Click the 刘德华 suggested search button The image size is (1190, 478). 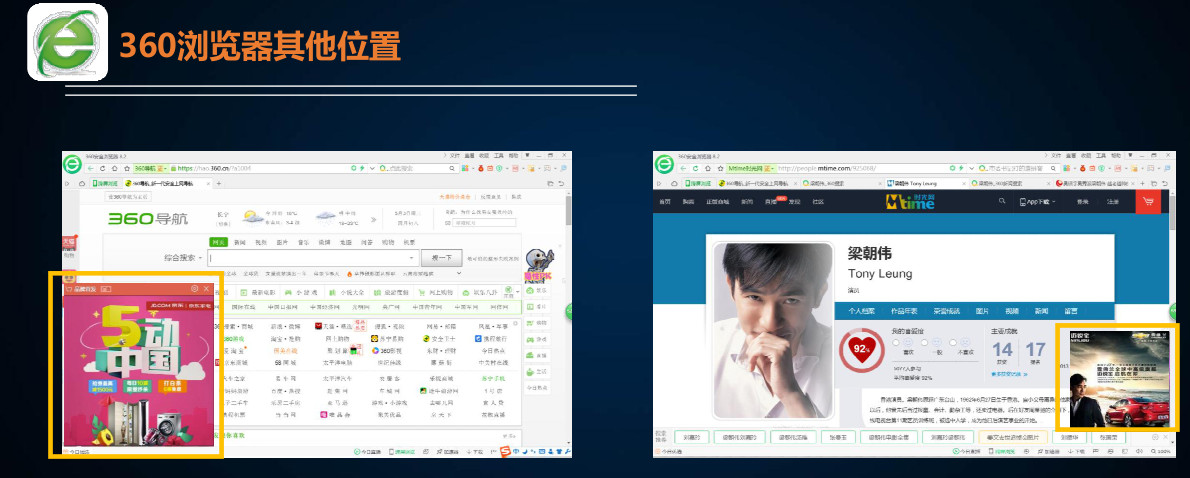(1069, 437)
